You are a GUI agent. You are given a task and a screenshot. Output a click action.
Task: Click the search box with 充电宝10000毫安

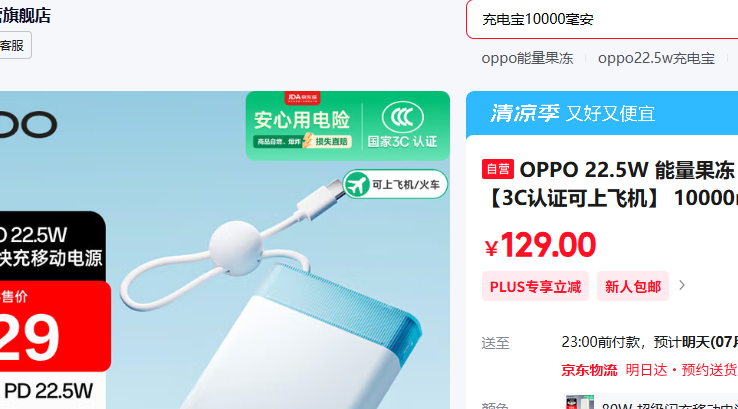pos(602,19)
